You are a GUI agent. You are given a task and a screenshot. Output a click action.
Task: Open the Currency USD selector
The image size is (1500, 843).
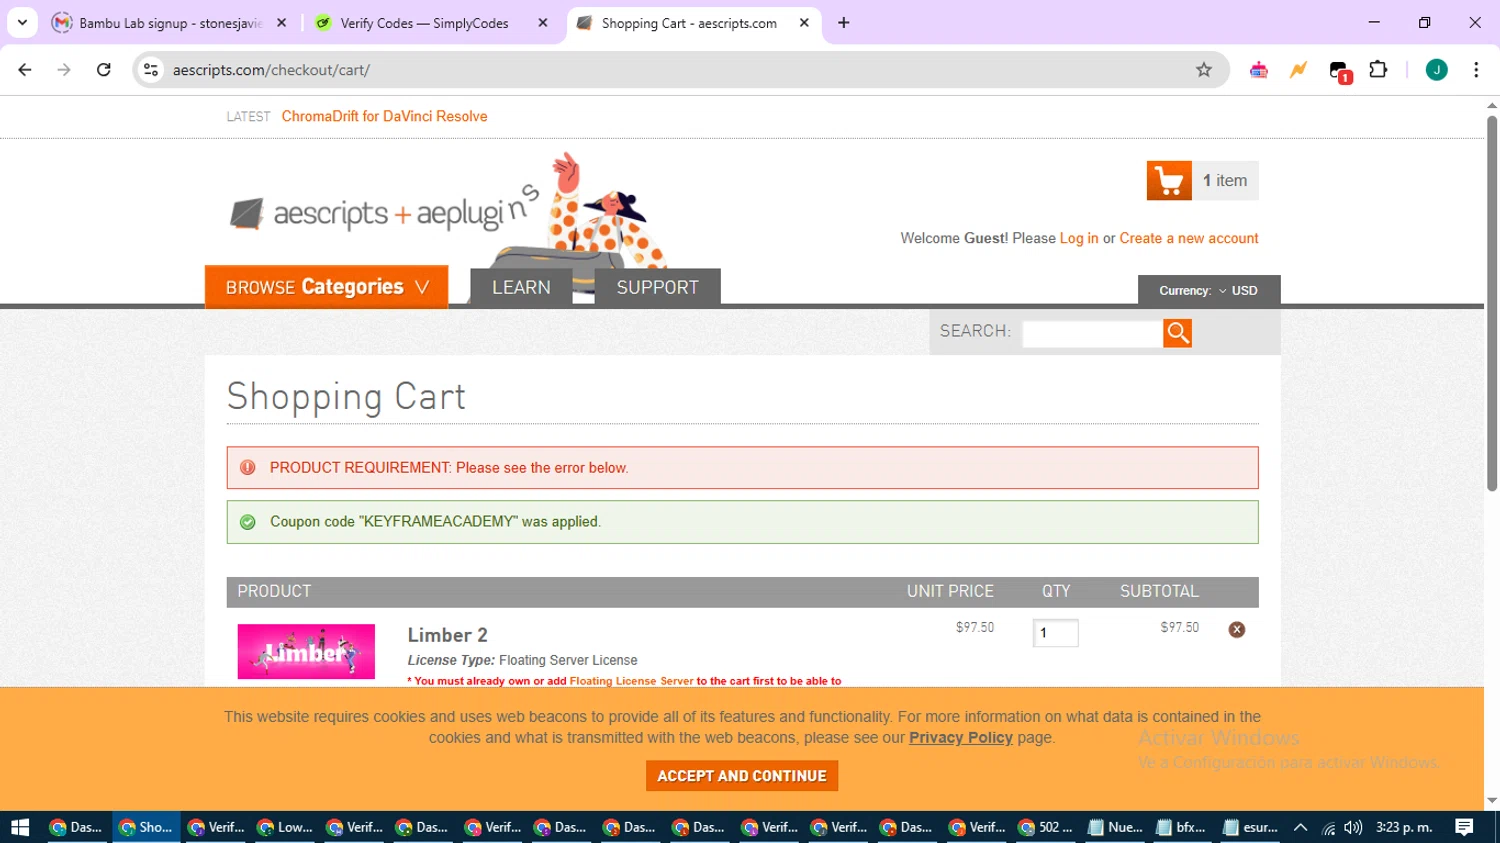point(1208,291)
